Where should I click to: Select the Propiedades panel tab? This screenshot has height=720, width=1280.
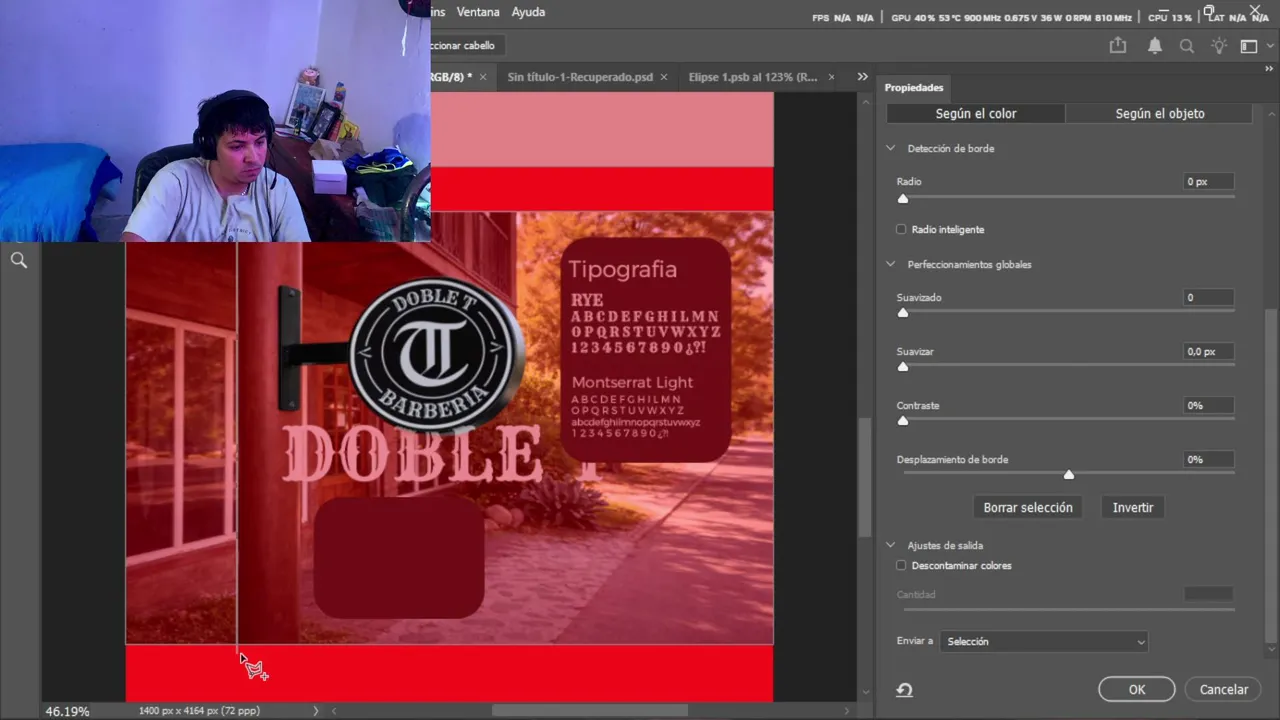(914, 88)
